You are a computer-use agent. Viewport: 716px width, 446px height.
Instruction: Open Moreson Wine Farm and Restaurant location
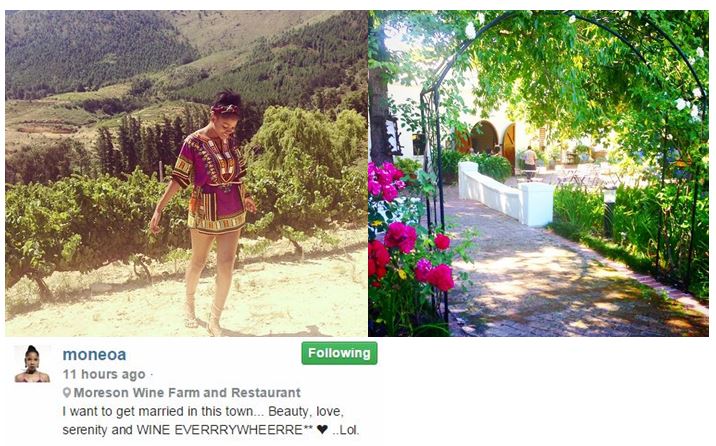click(x=187, y=393)
